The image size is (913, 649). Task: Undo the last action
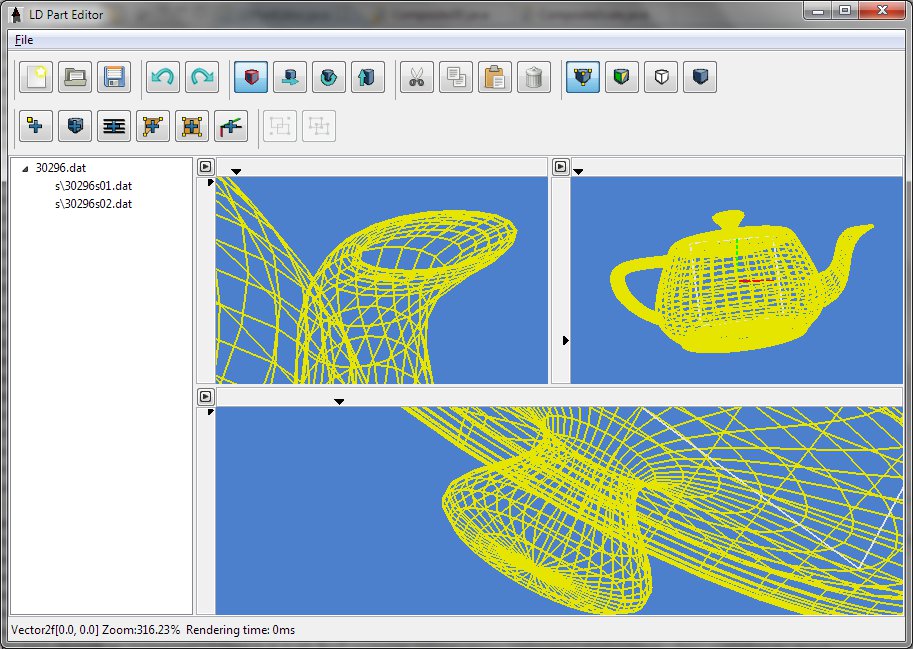(163, 78)
